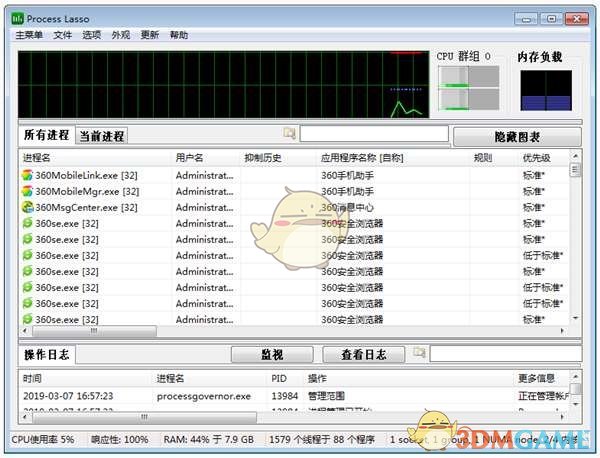The image size is (600, 458).
Task: Click the 360MobileLink.exe process icon
Action: pos(27,175)
